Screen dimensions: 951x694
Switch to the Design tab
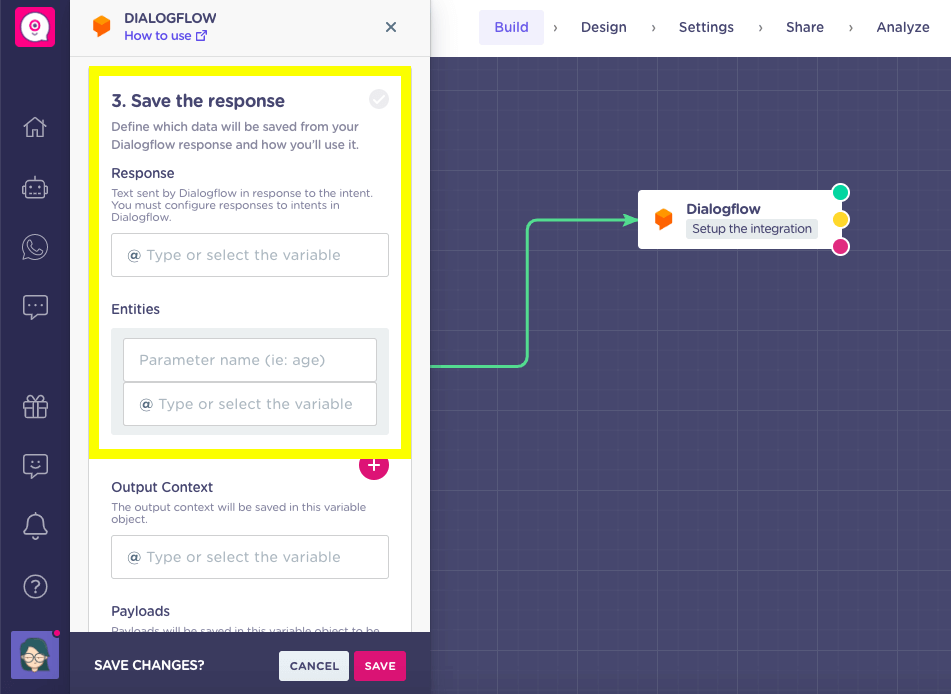tap(603, 27)
